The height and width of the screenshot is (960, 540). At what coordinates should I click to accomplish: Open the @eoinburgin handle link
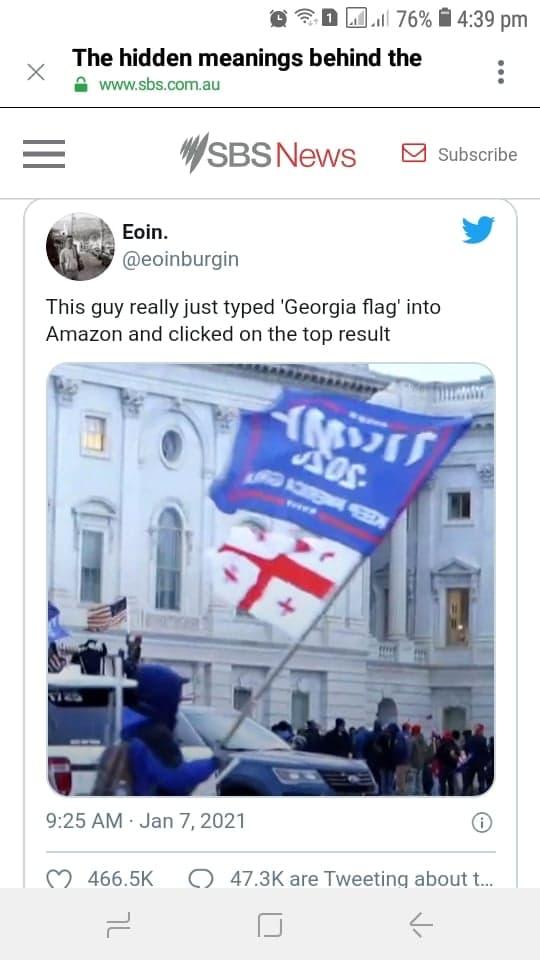(181, 260)
